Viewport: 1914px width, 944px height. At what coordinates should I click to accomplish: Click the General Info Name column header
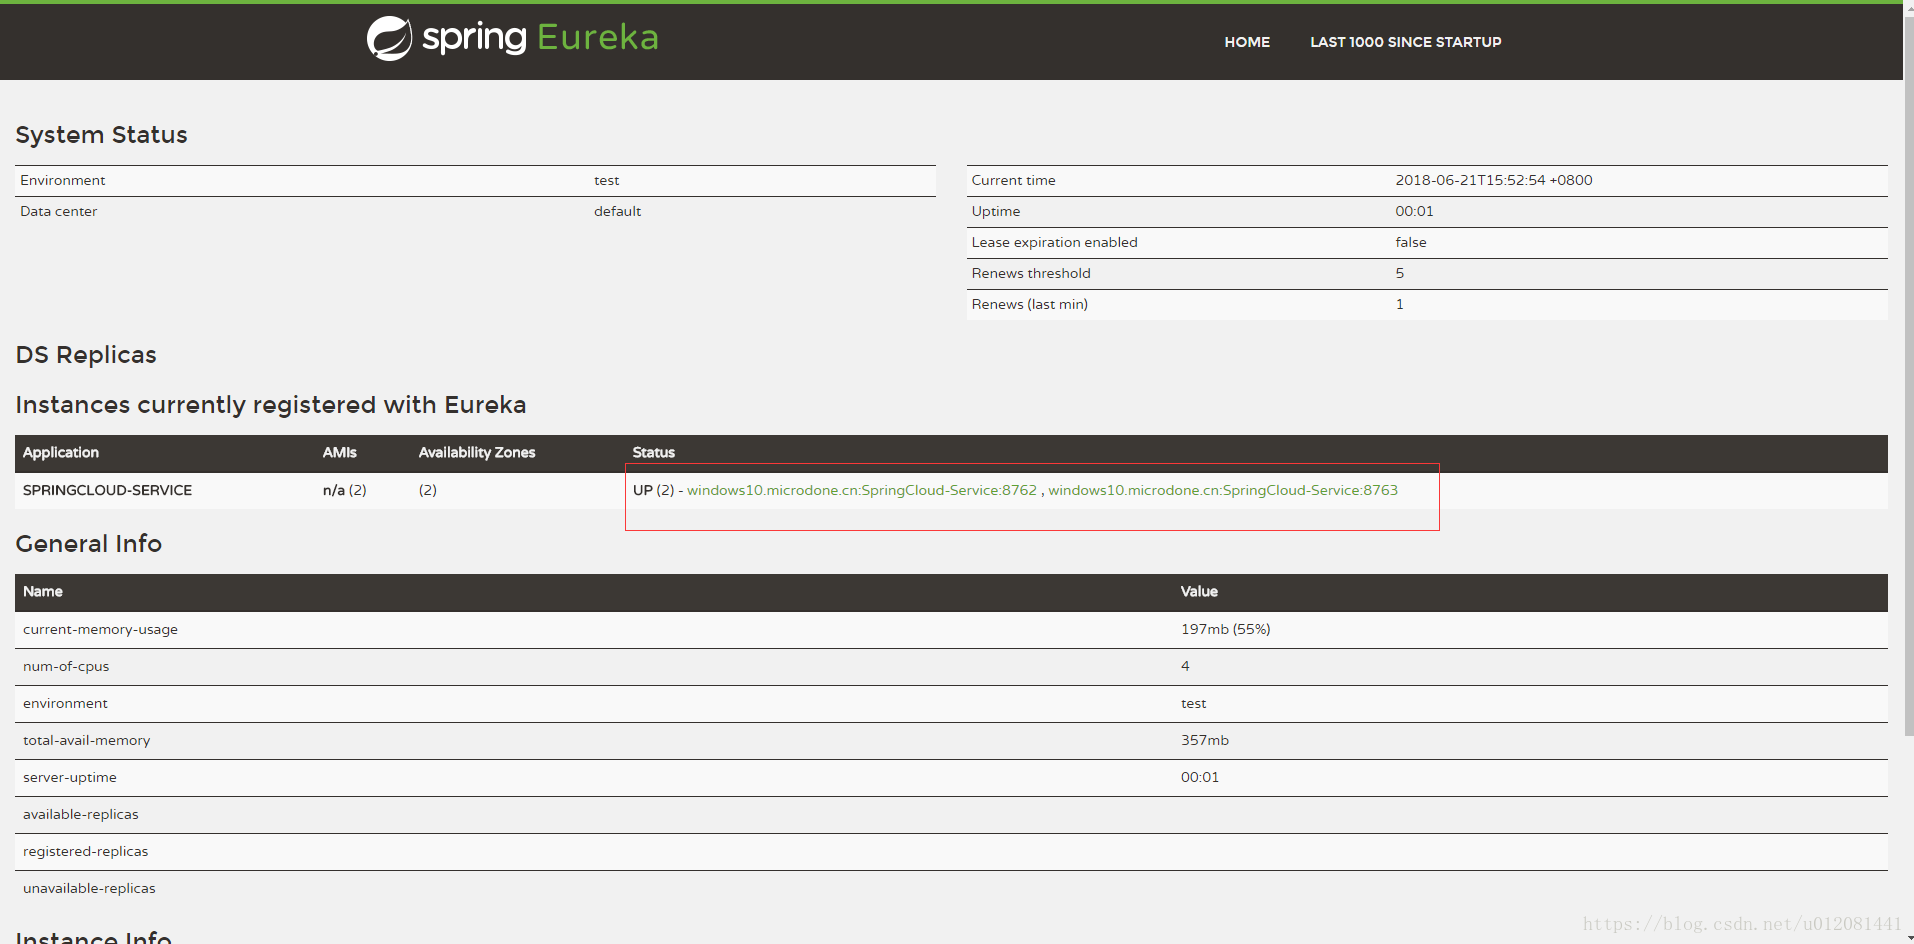coord(43,591)
